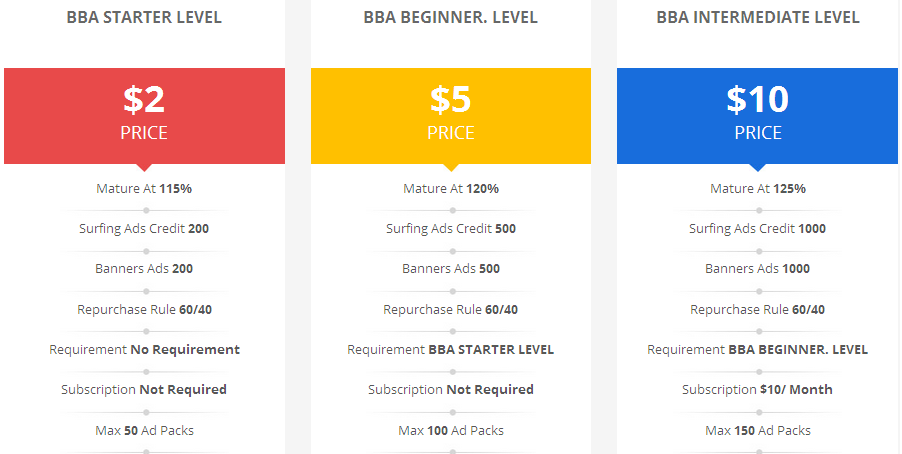Select the "Max 50 Ad Packs" row
902x454 pixels.
point(144,430)
